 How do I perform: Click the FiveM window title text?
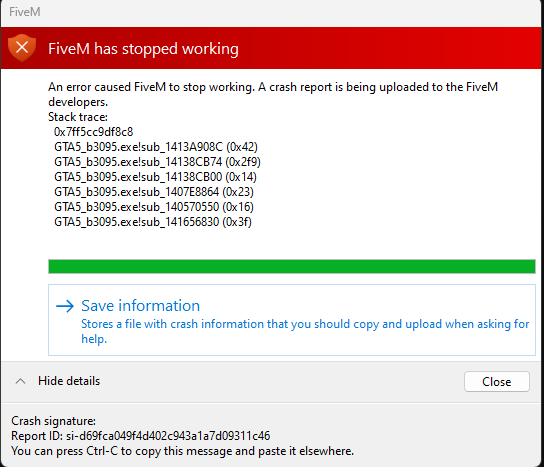(x=25, y=12)
